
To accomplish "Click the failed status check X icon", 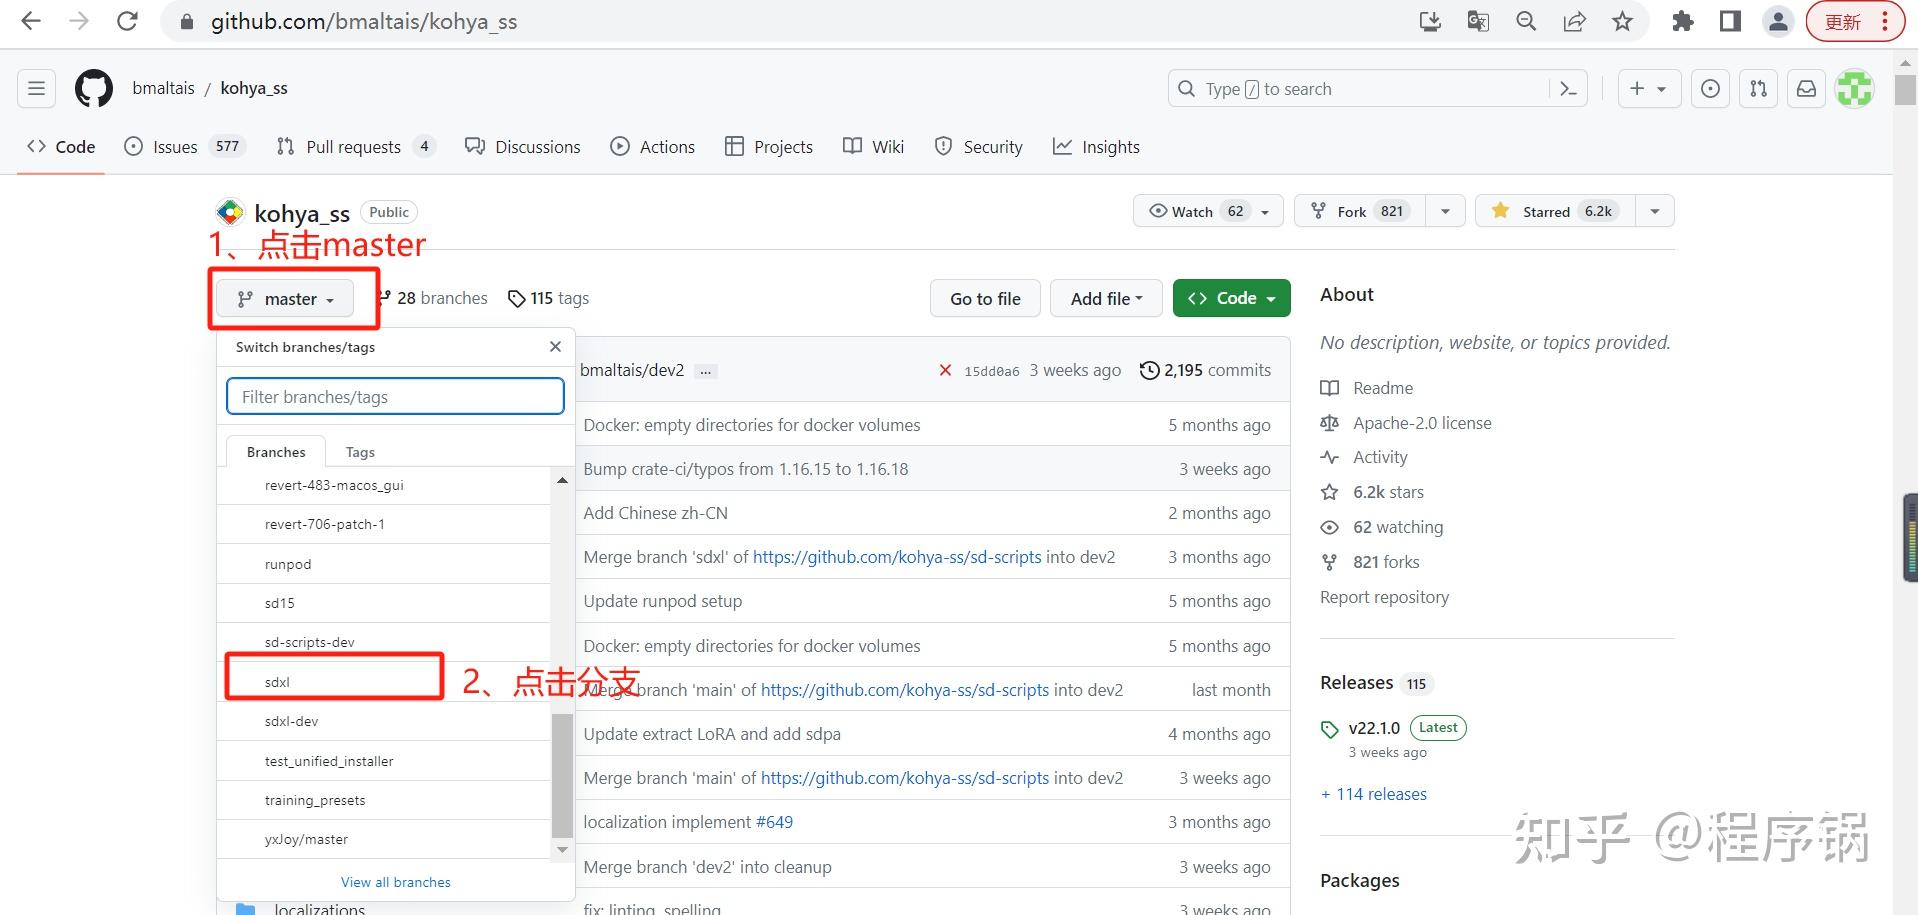I will point(945,370).
